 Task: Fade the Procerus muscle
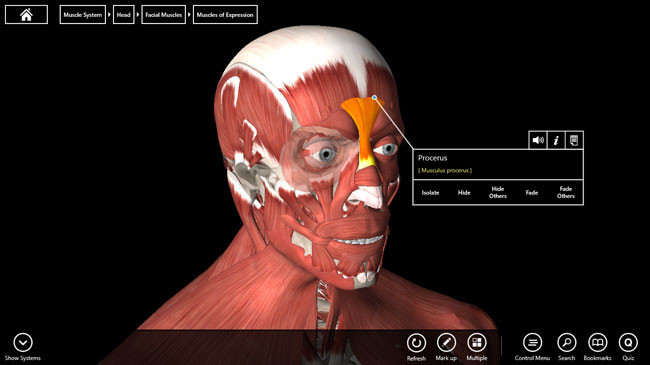[x=532, y=192]
